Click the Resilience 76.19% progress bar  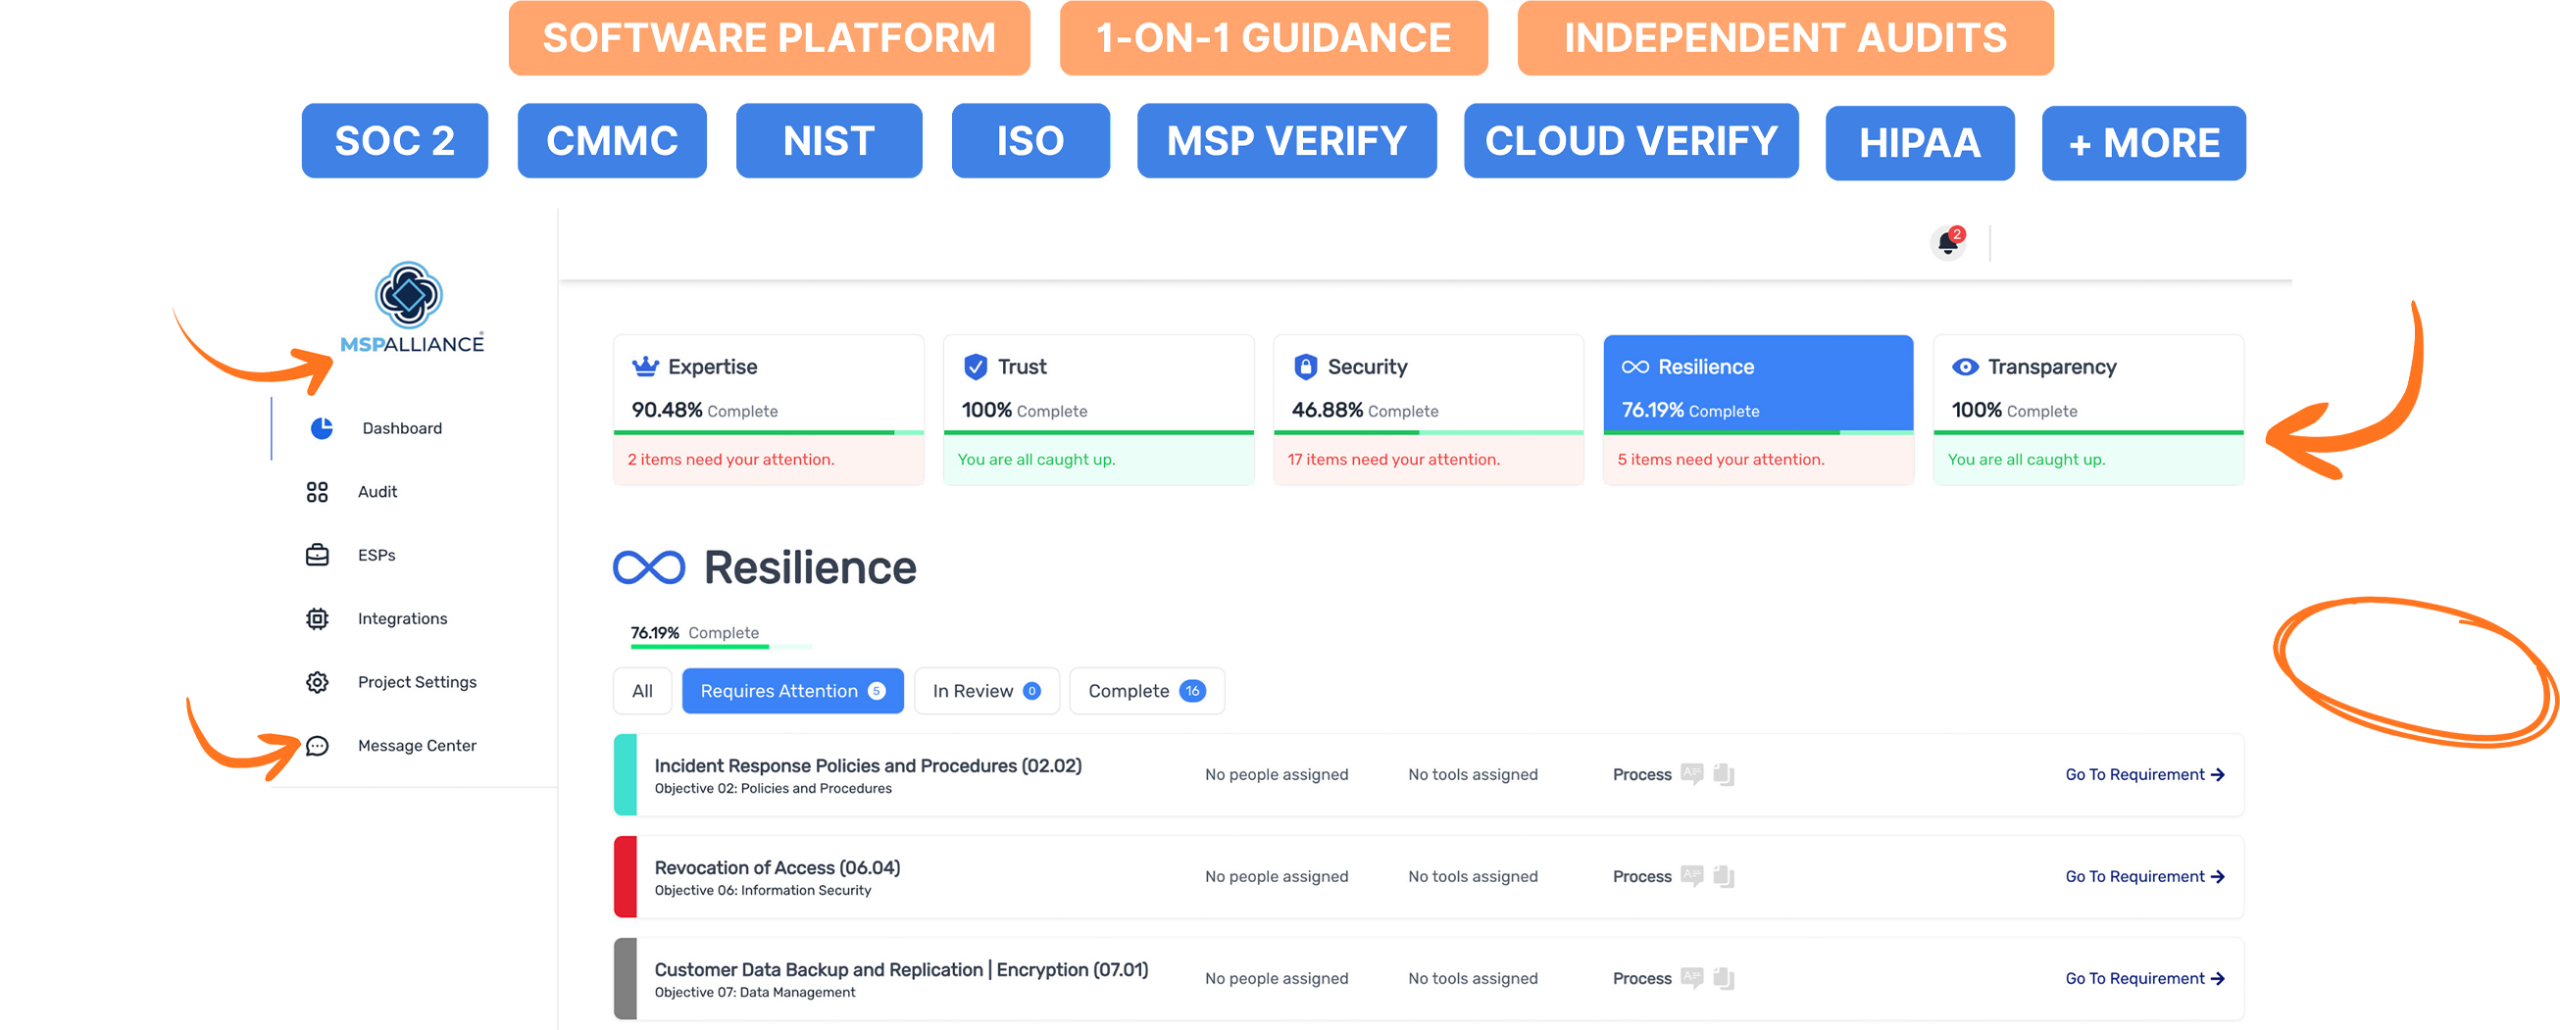click(x=720, y=646)
